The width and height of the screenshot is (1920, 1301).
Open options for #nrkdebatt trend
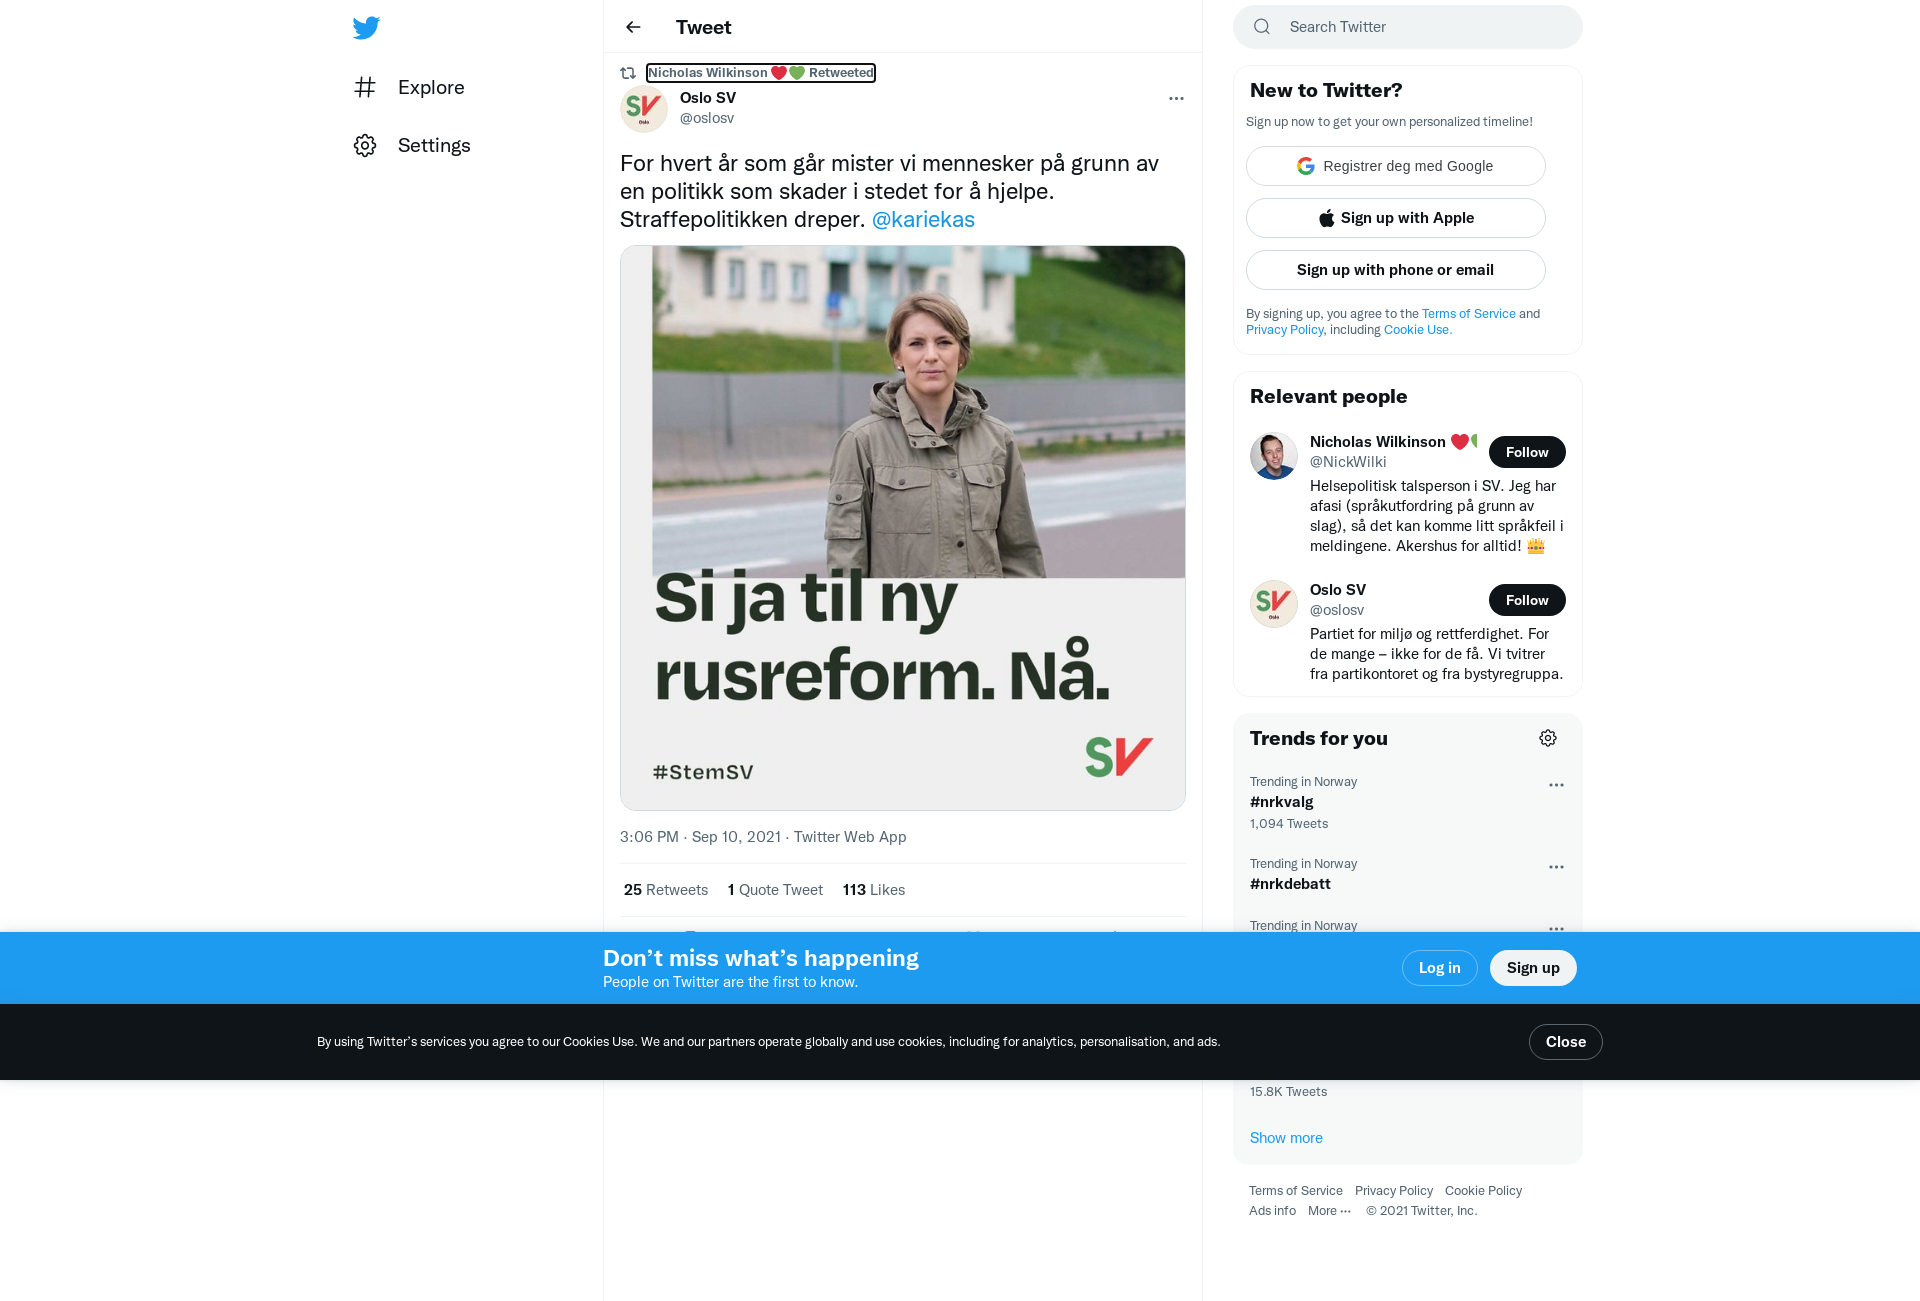[1556, 867]
